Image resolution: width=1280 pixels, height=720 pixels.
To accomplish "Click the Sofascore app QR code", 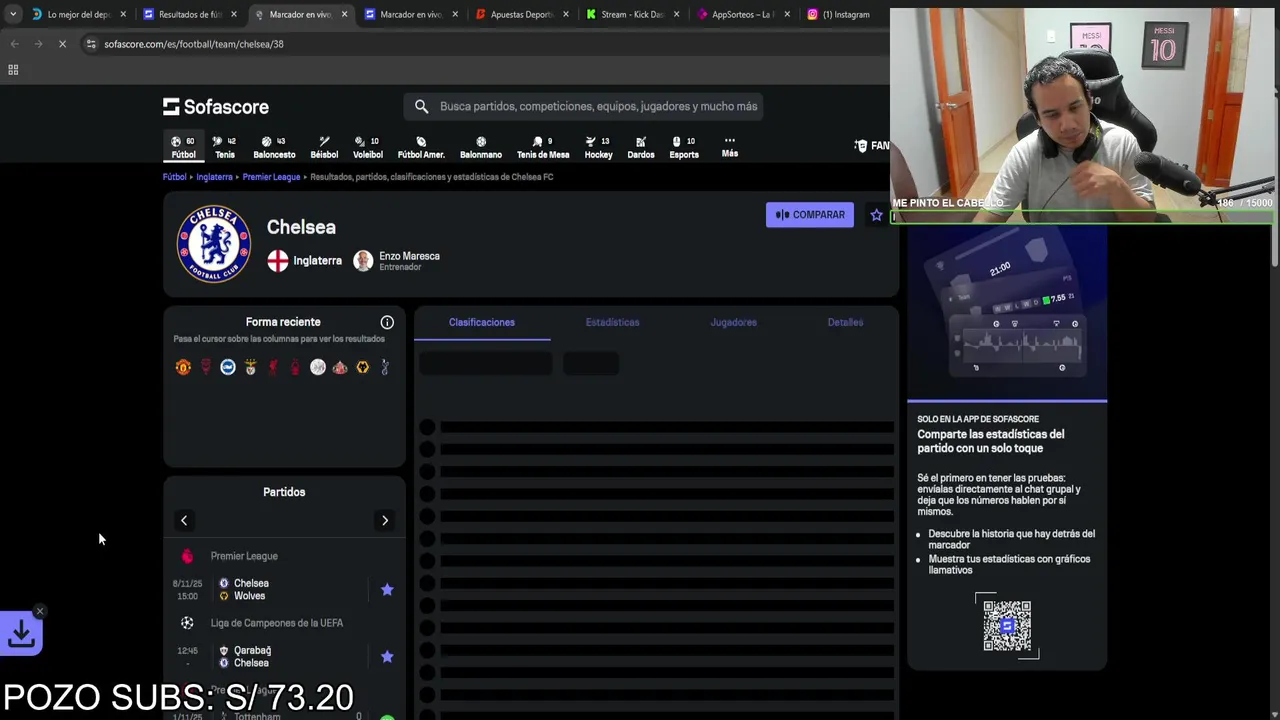I will pyautogui.click(x=1007, y=626).
